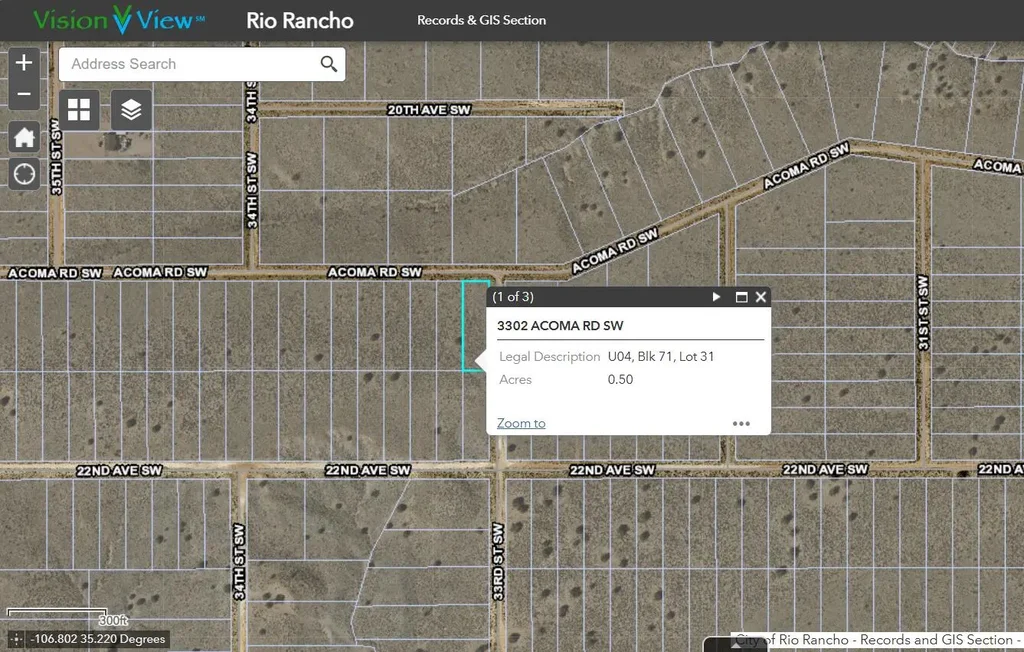Return to the default map extent
This screenshot has width=1024, height=652.
[x=24, y=136]
